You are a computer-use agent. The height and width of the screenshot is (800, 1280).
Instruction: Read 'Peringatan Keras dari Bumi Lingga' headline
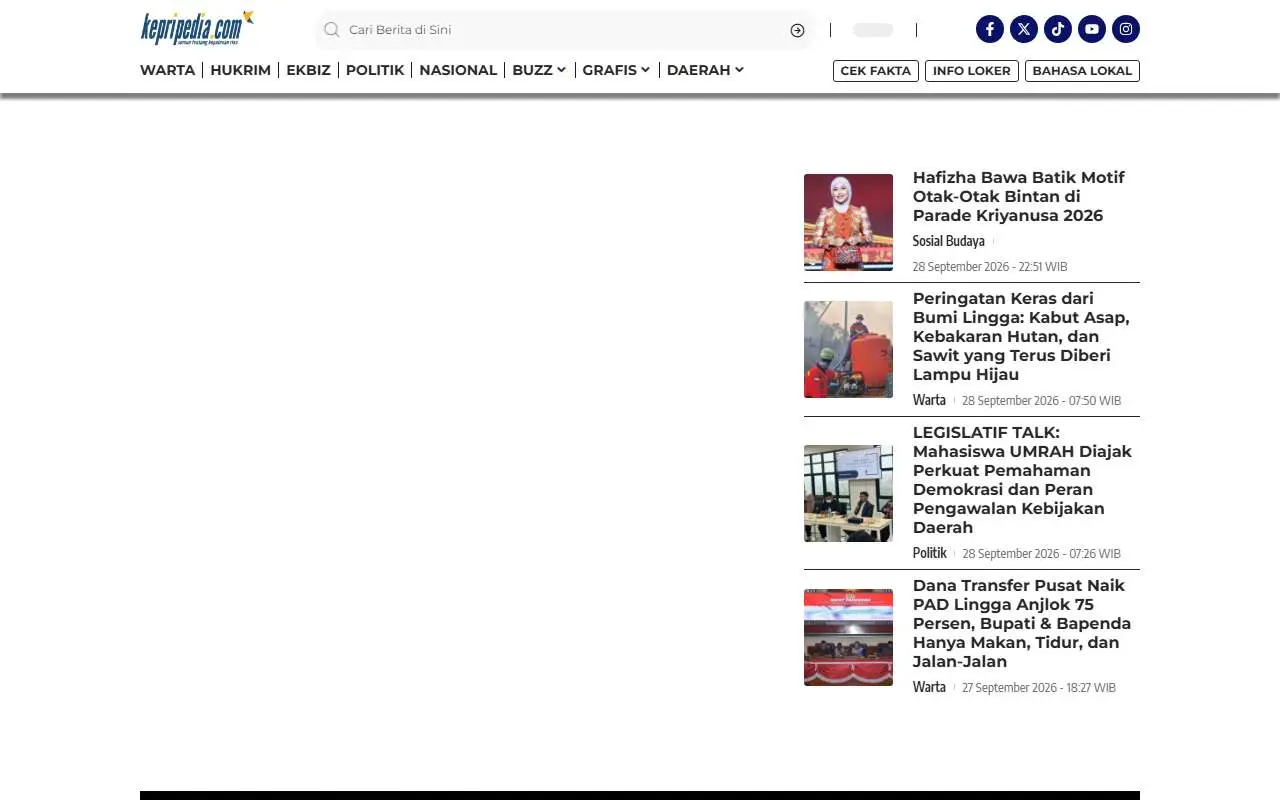point(1021,336)
